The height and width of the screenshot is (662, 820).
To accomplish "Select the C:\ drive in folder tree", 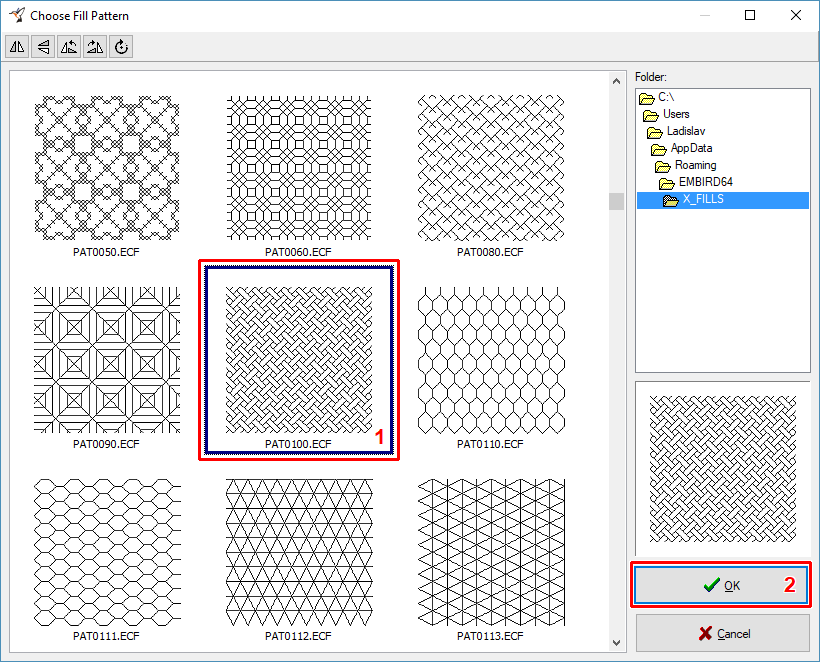I will 665,97.
